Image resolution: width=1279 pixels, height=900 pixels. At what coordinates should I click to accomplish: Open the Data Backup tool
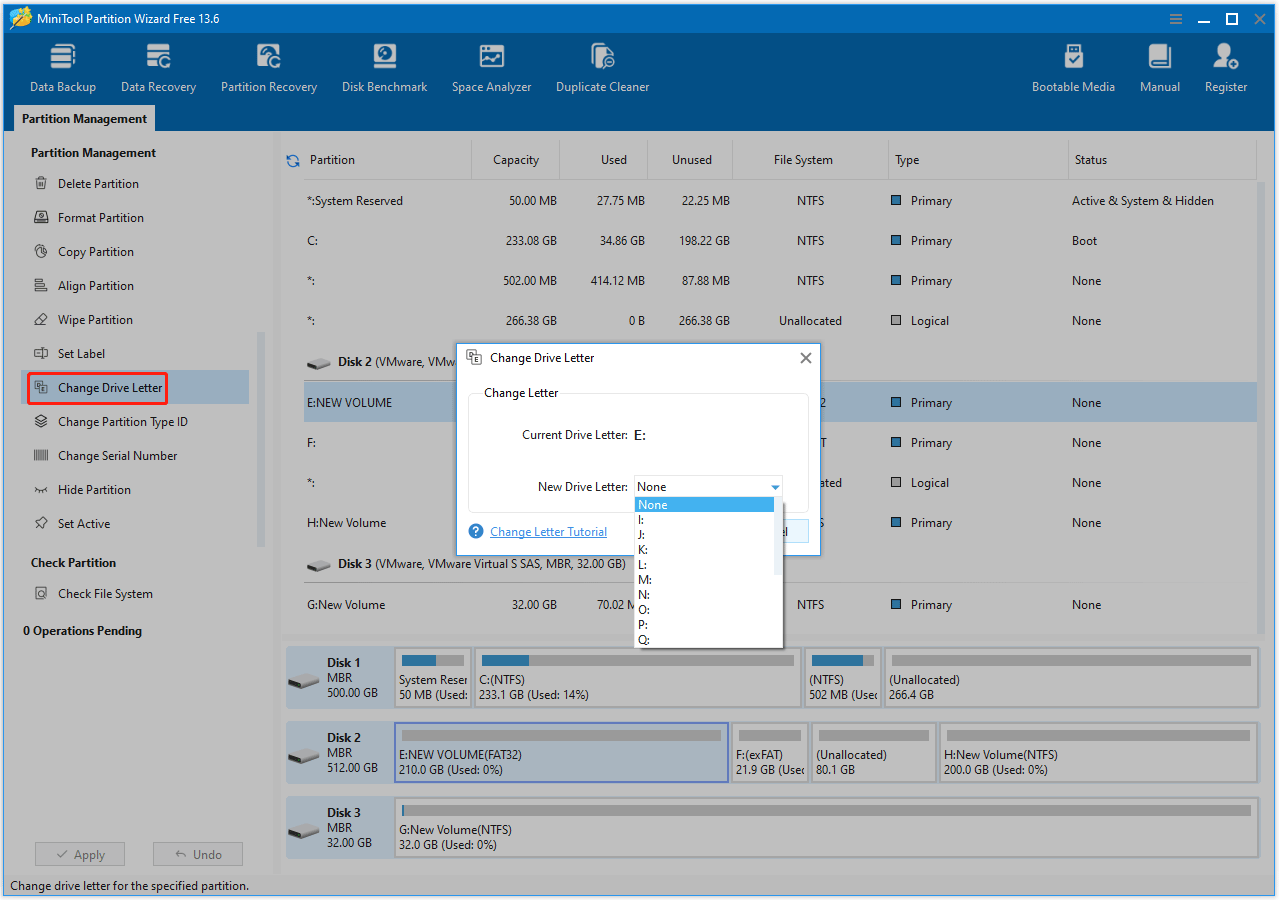[63, 68]
